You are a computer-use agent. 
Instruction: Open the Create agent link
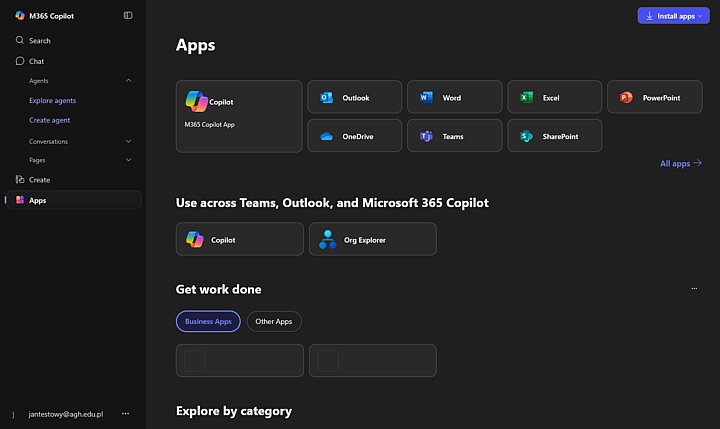50,120
